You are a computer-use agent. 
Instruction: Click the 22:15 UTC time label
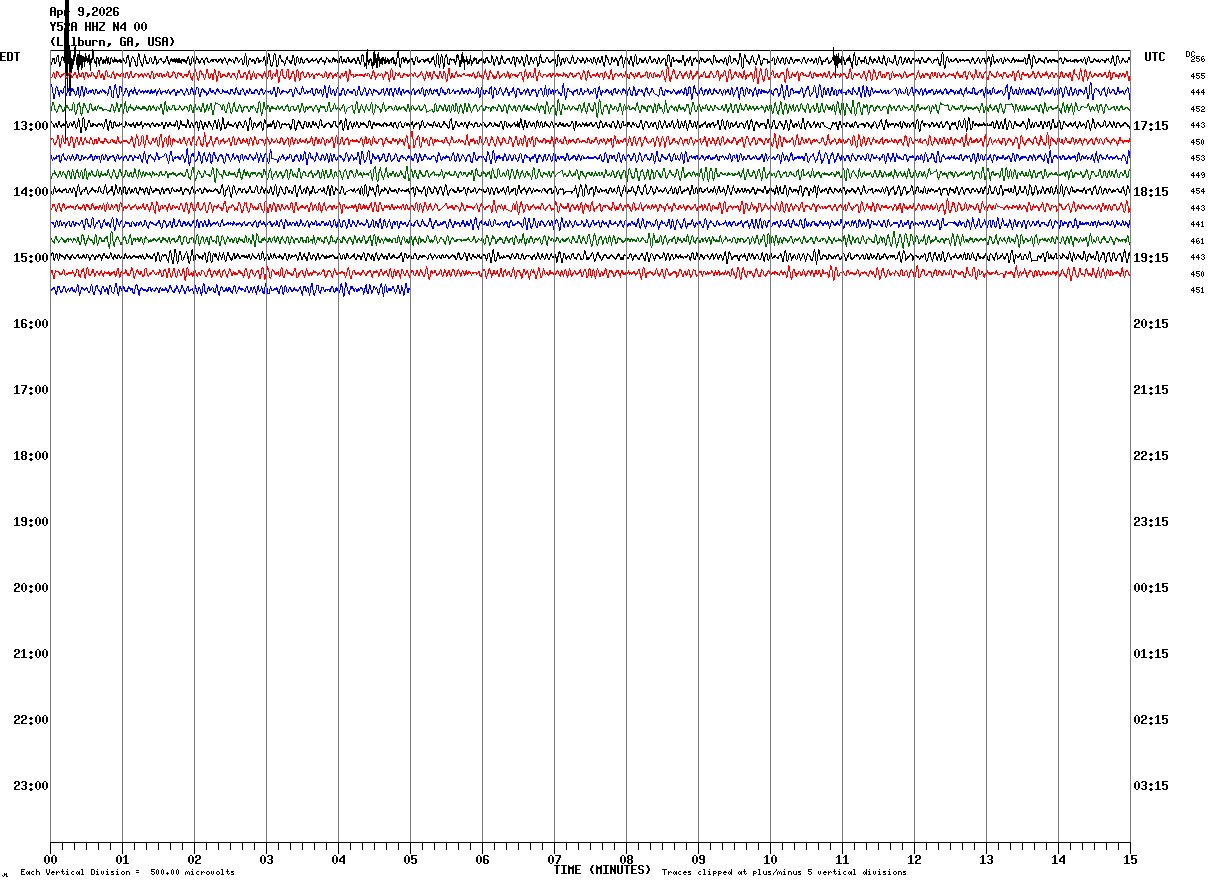pyautogui.click(x=1151, y=456)
